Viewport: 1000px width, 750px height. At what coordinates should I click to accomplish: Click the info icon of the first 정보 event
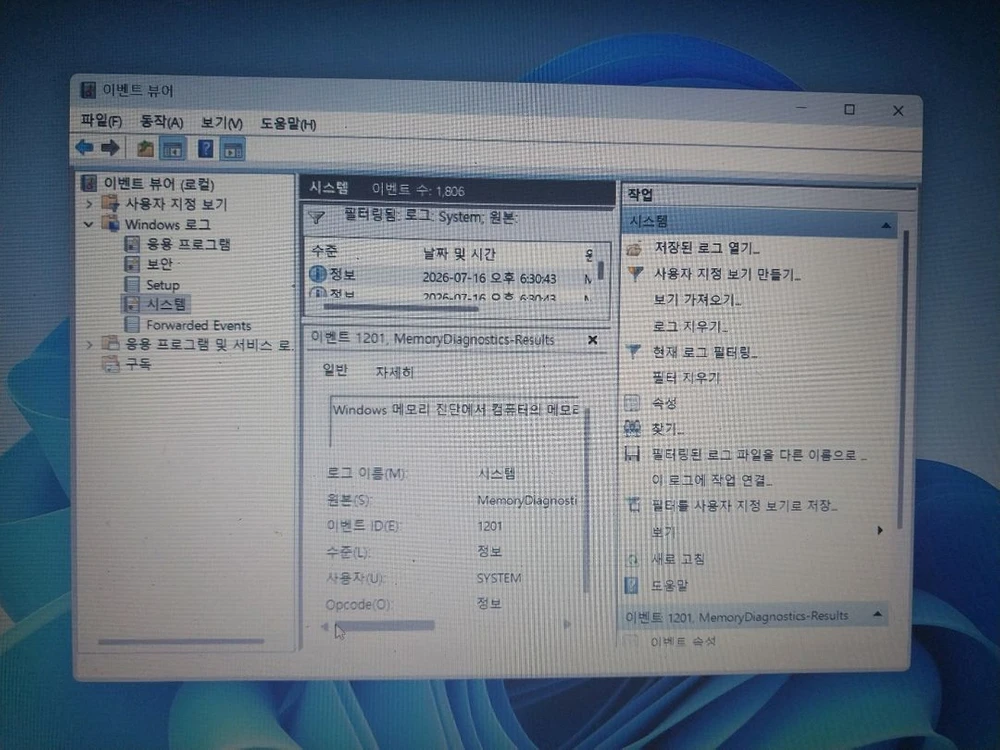[318, 274]
